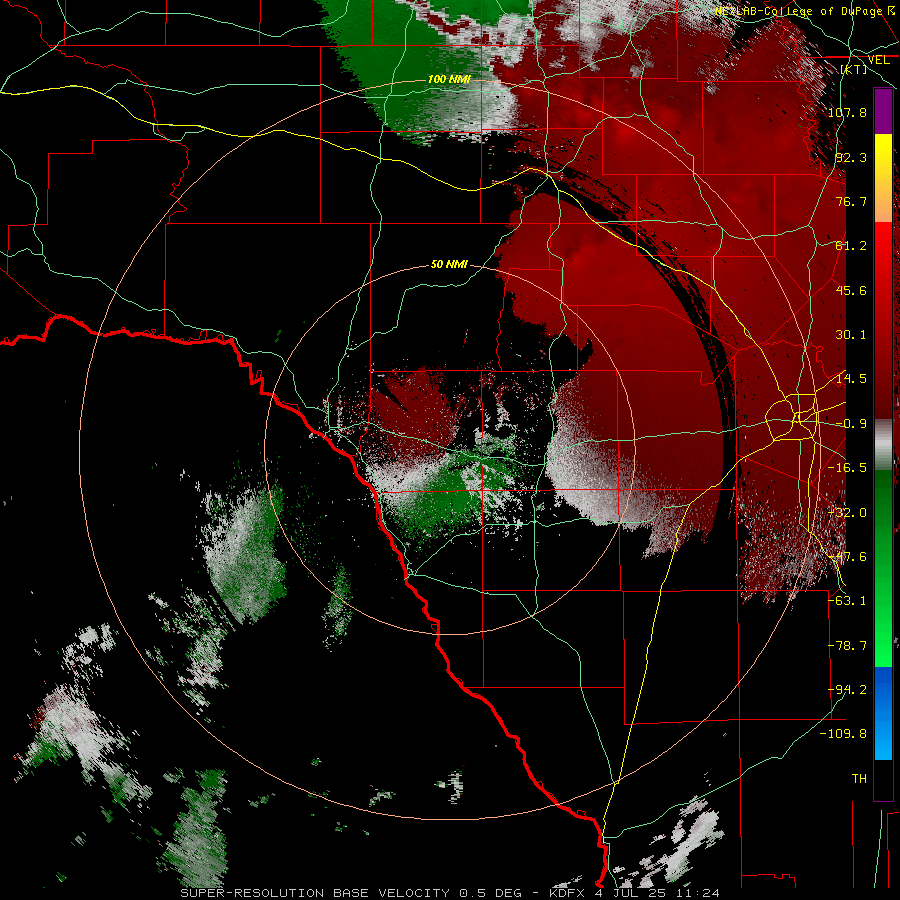Select the -16.5 velocity scale value

847,468
